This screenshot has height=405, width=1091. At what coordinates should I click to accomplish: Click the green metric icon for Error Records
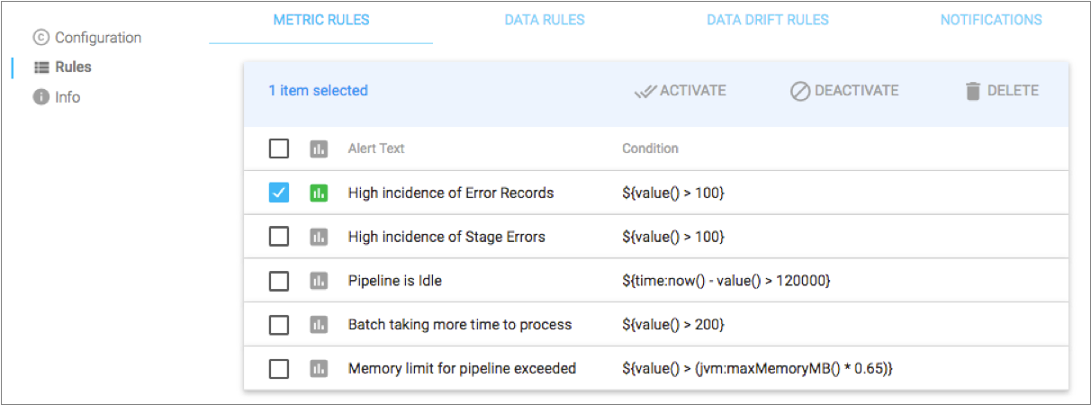[319, 193]
